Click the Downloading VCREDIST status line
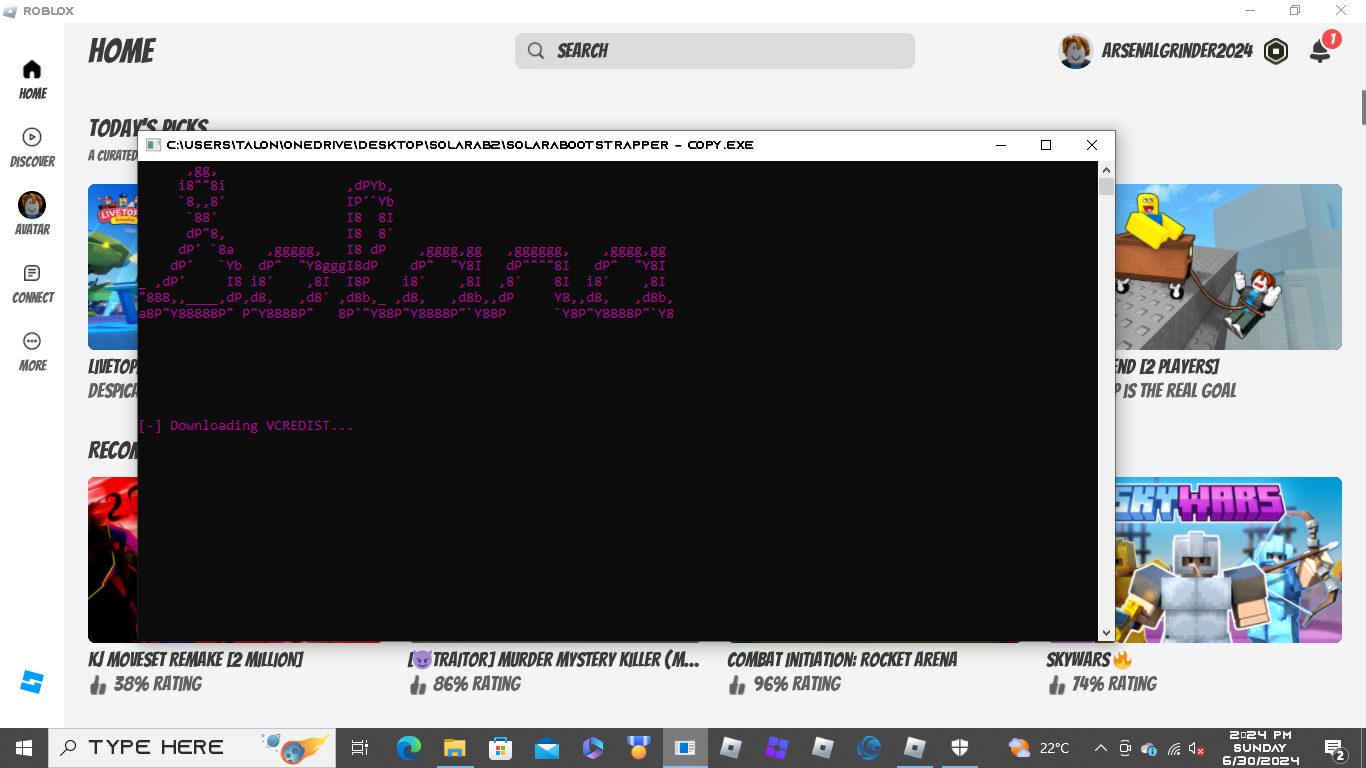The height and width of the screenshot is (768, 1366). tap(246, 426)
